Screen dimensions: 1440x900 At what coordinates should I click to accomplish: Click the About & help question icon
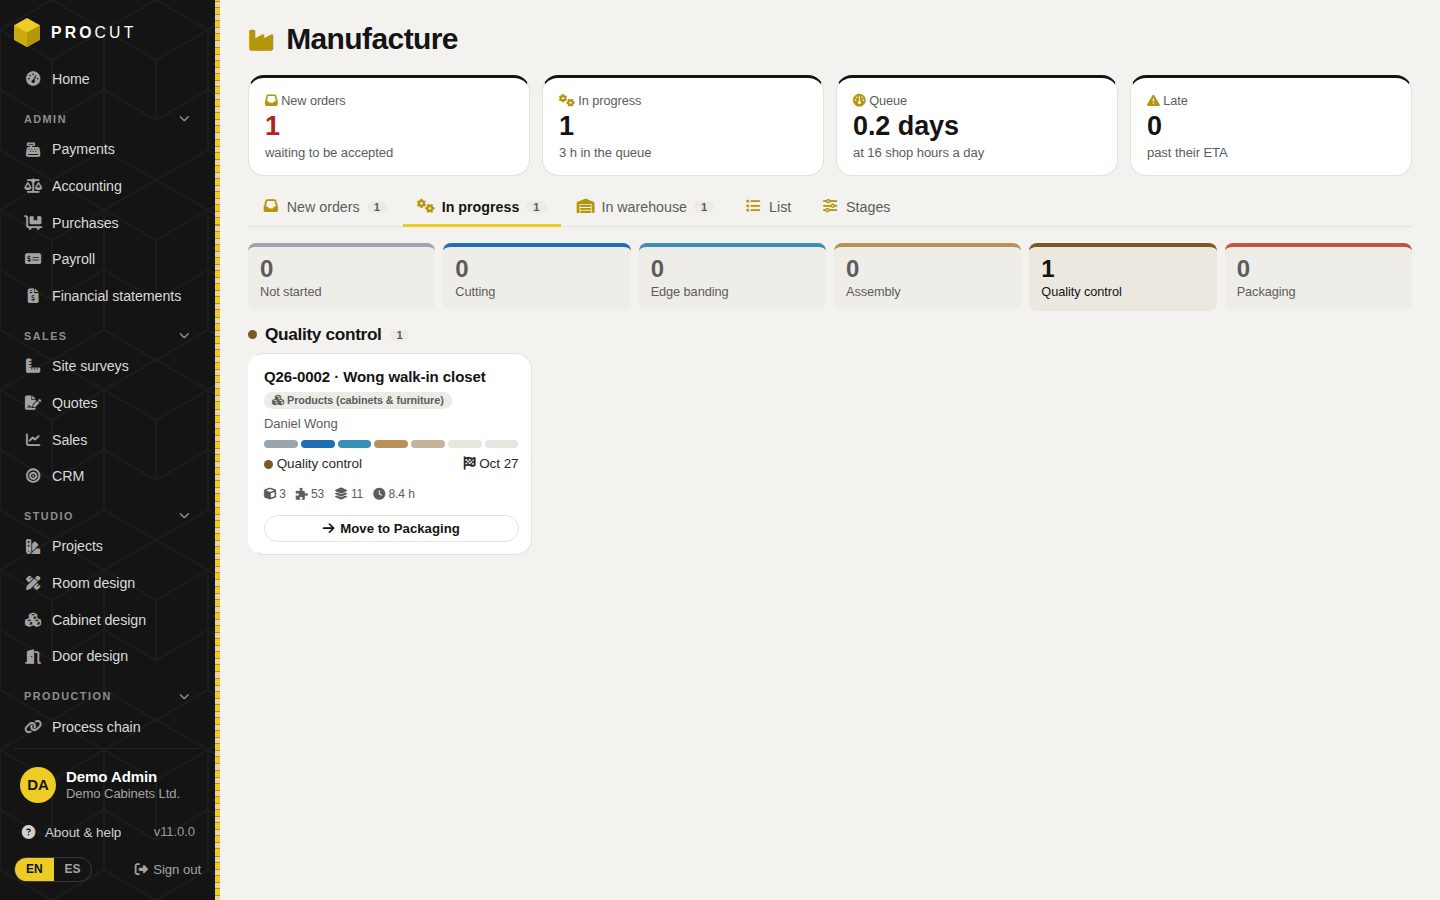coord(28,832)
